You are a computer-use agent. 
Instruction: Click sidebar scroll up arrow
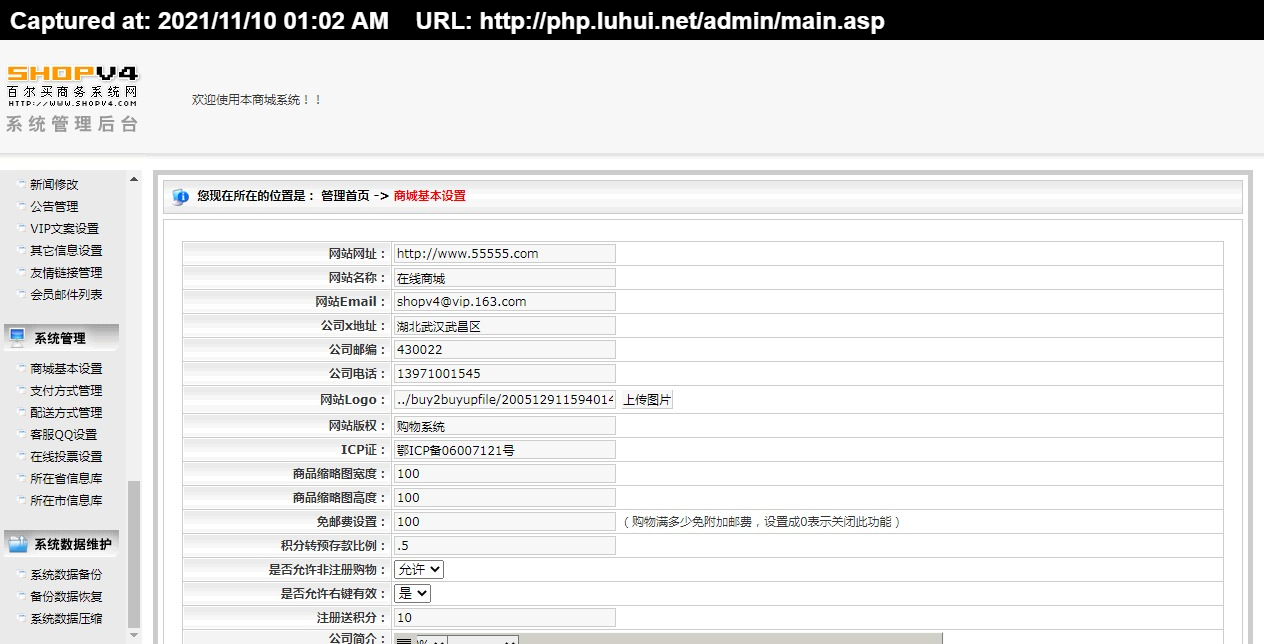click(x=134, y=179)
